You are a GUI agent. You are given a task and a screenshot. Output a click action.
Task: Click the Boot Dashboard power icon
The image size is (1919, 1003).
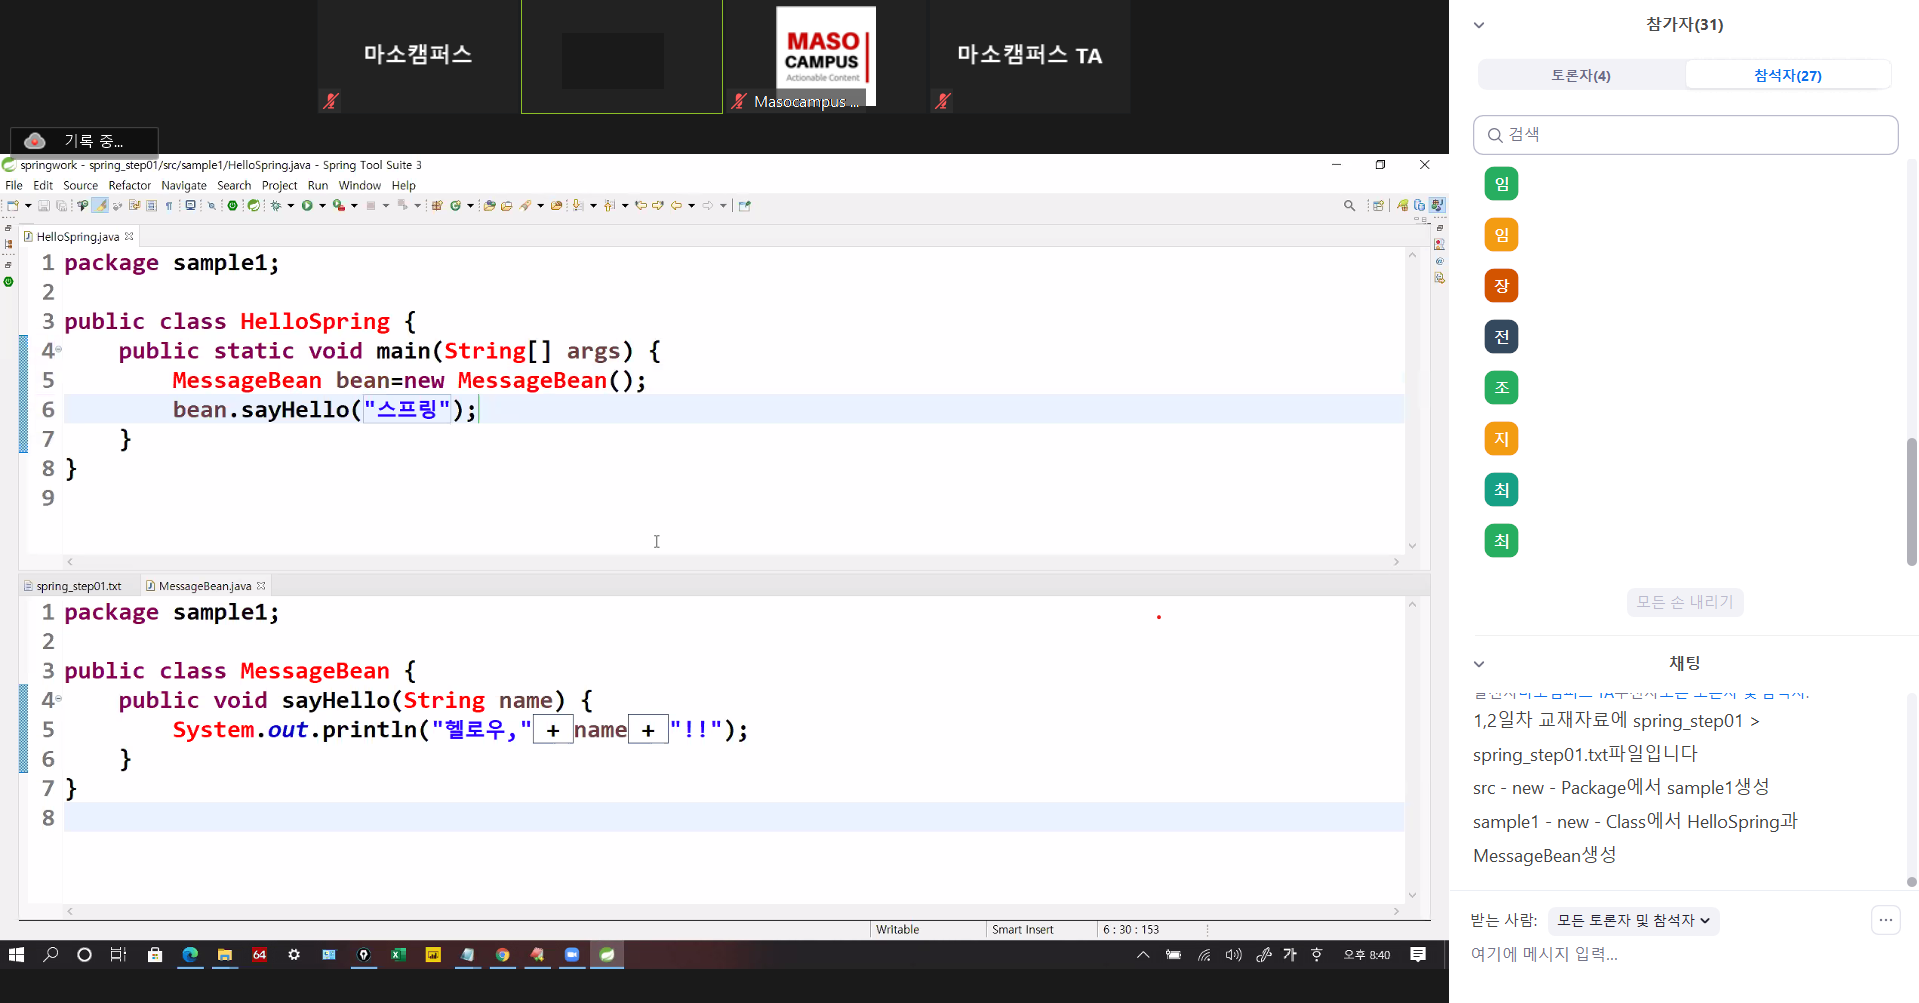(x=232, y=206)
